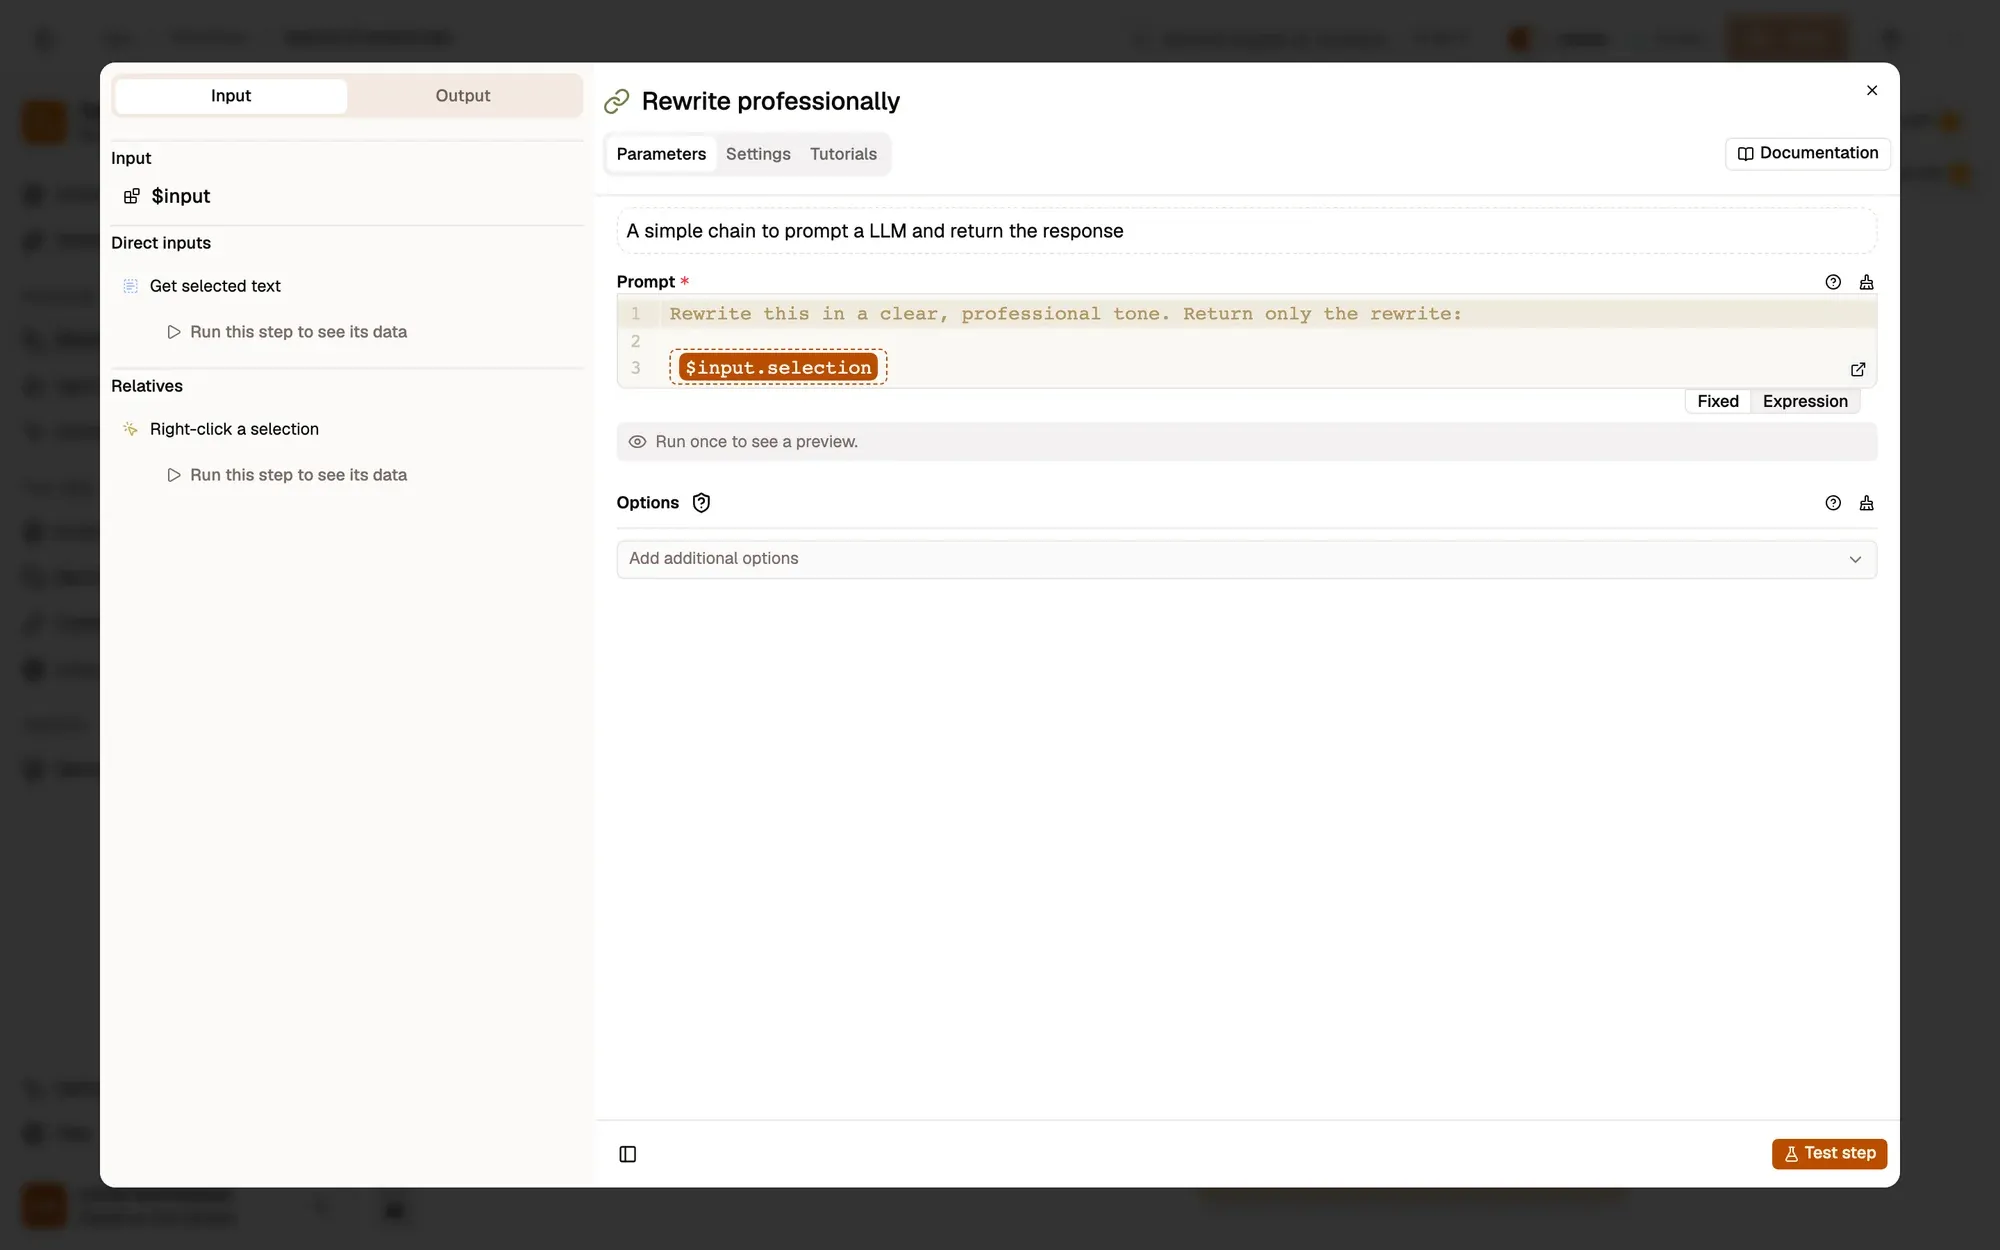Screen dimensions: 2000x1250
Task: Select the Right-click a selection relative
Action: (x=234, y=429)
